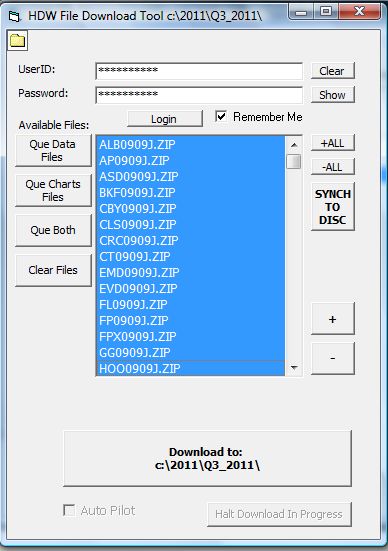Image resolution: width=388 pixels, height=551 pixels.
Task: Select ASD0909J.ZIP in the list
Action: click(190, 176)
